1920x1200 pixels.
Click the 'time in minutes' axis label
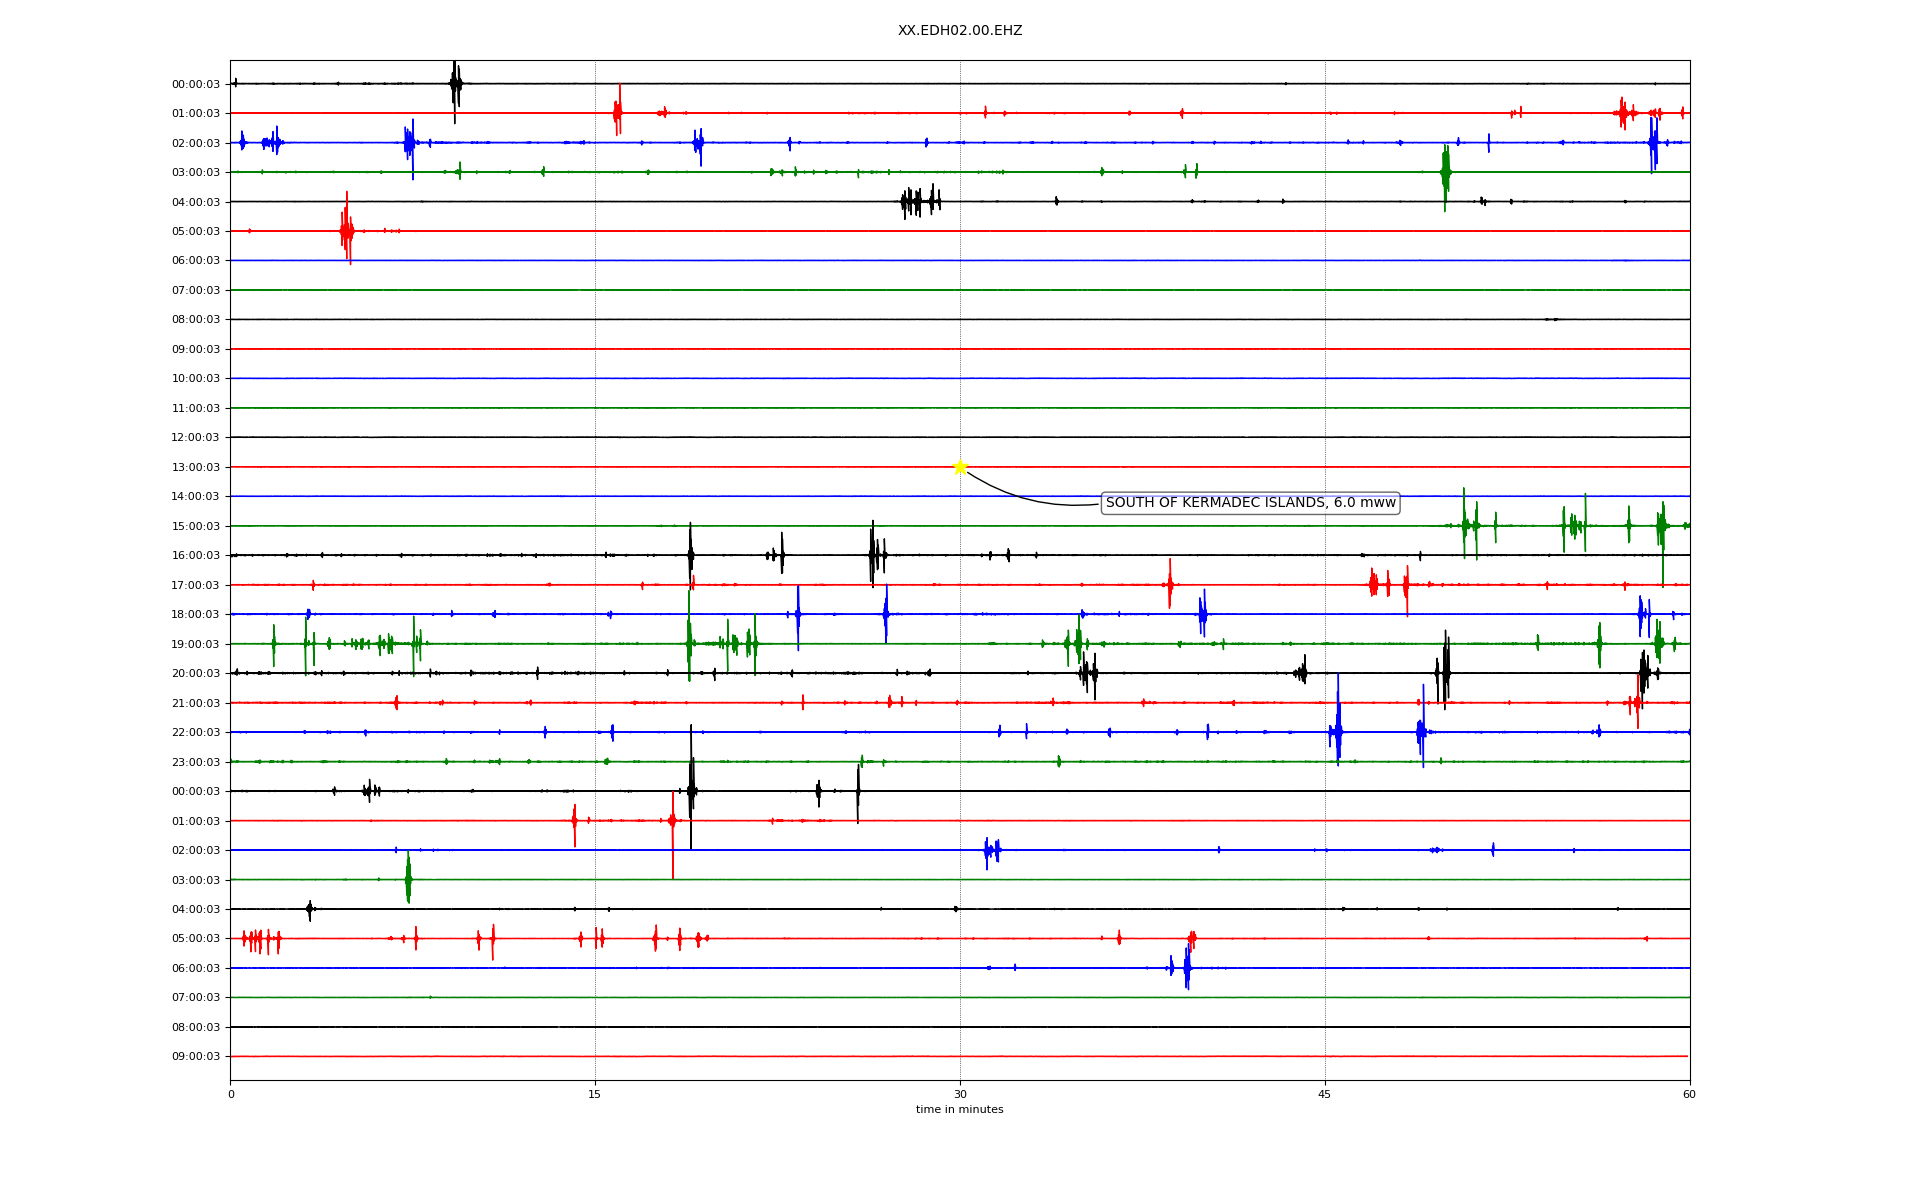click(959, 1110)
